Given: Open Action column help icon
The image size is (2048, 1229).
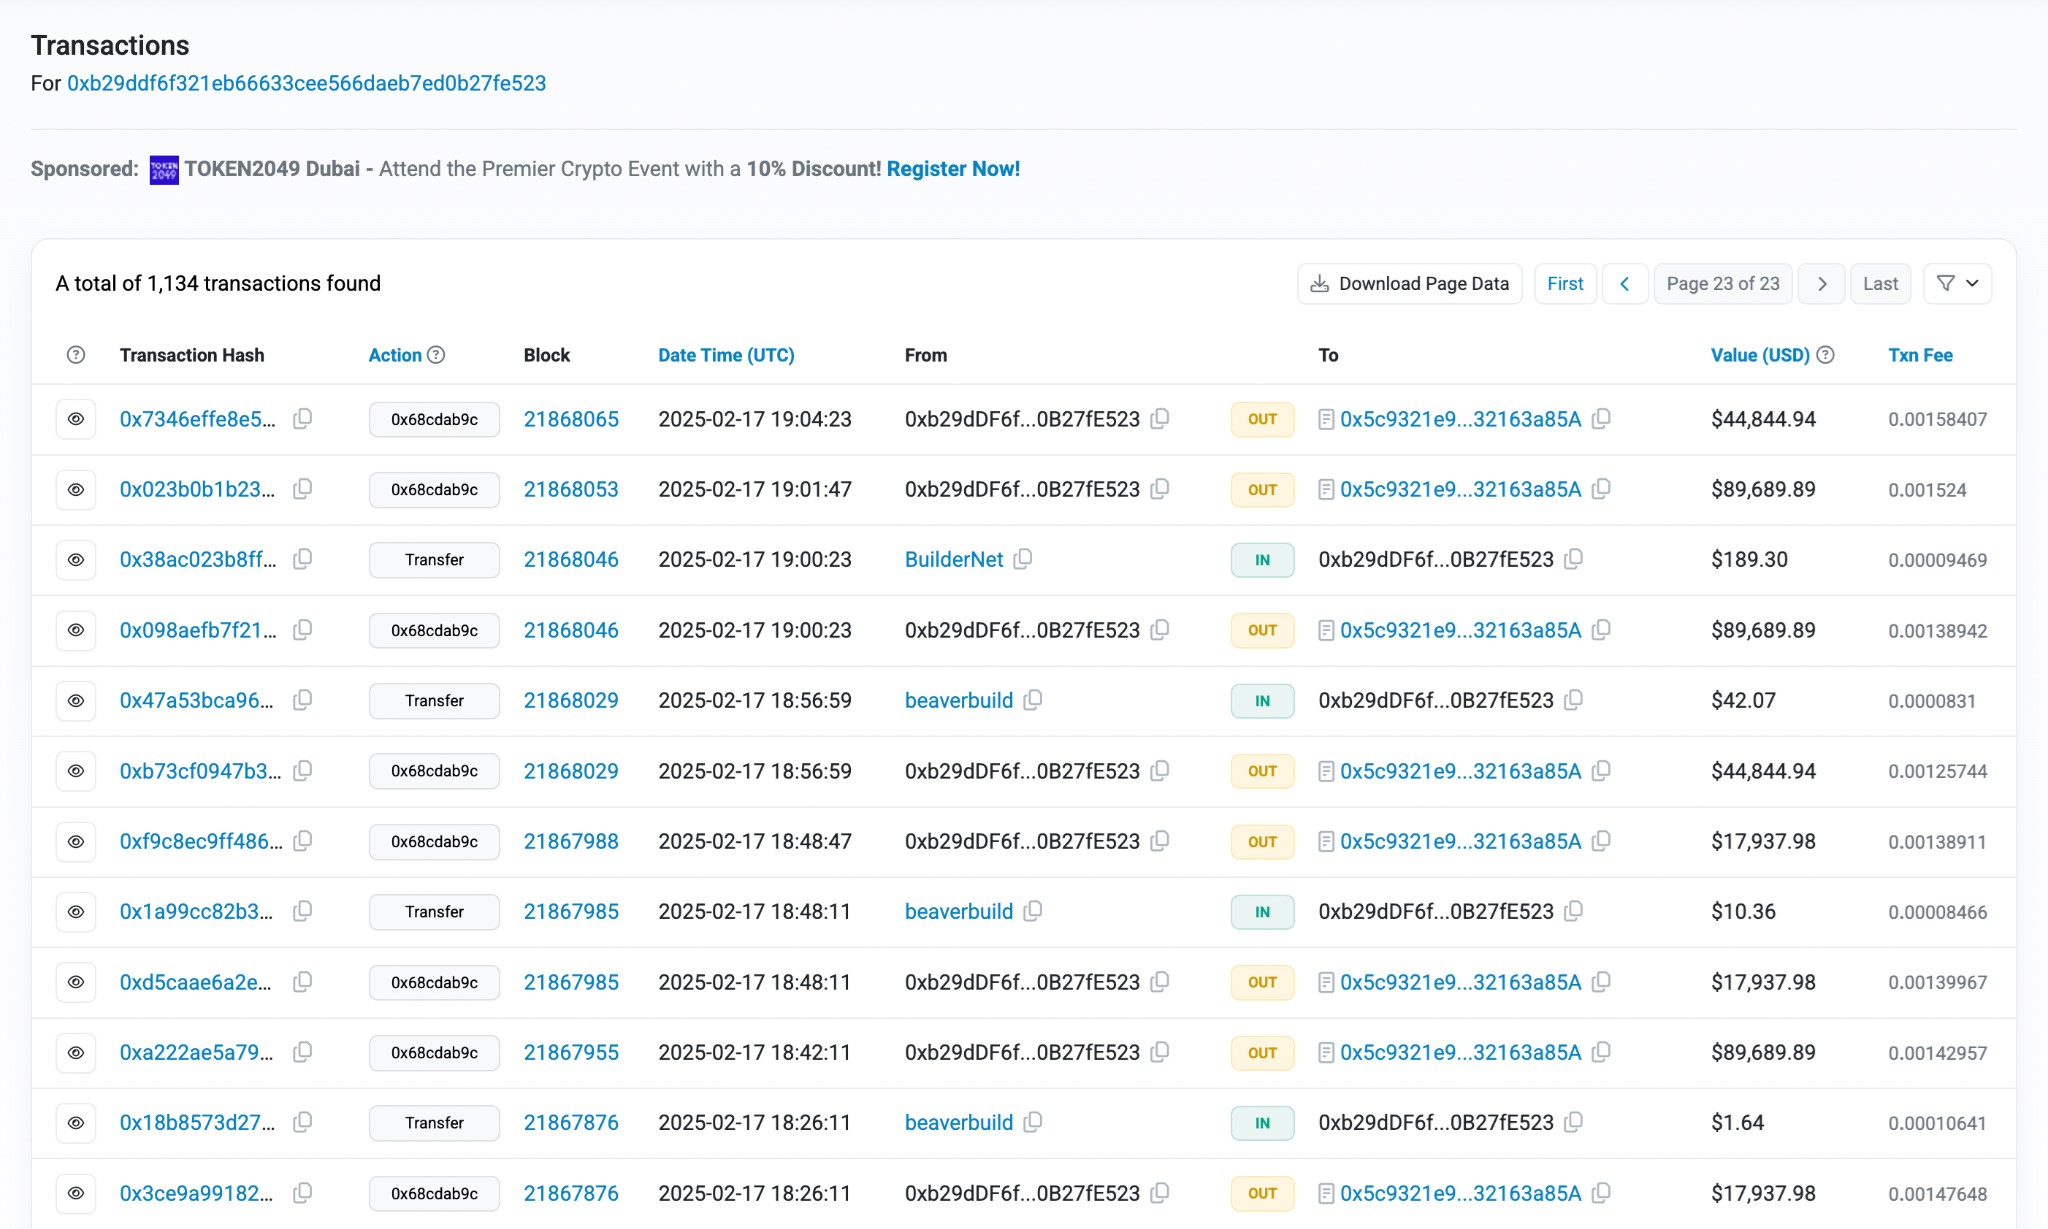Looking at the screenshot, I should tap(436, 355).
